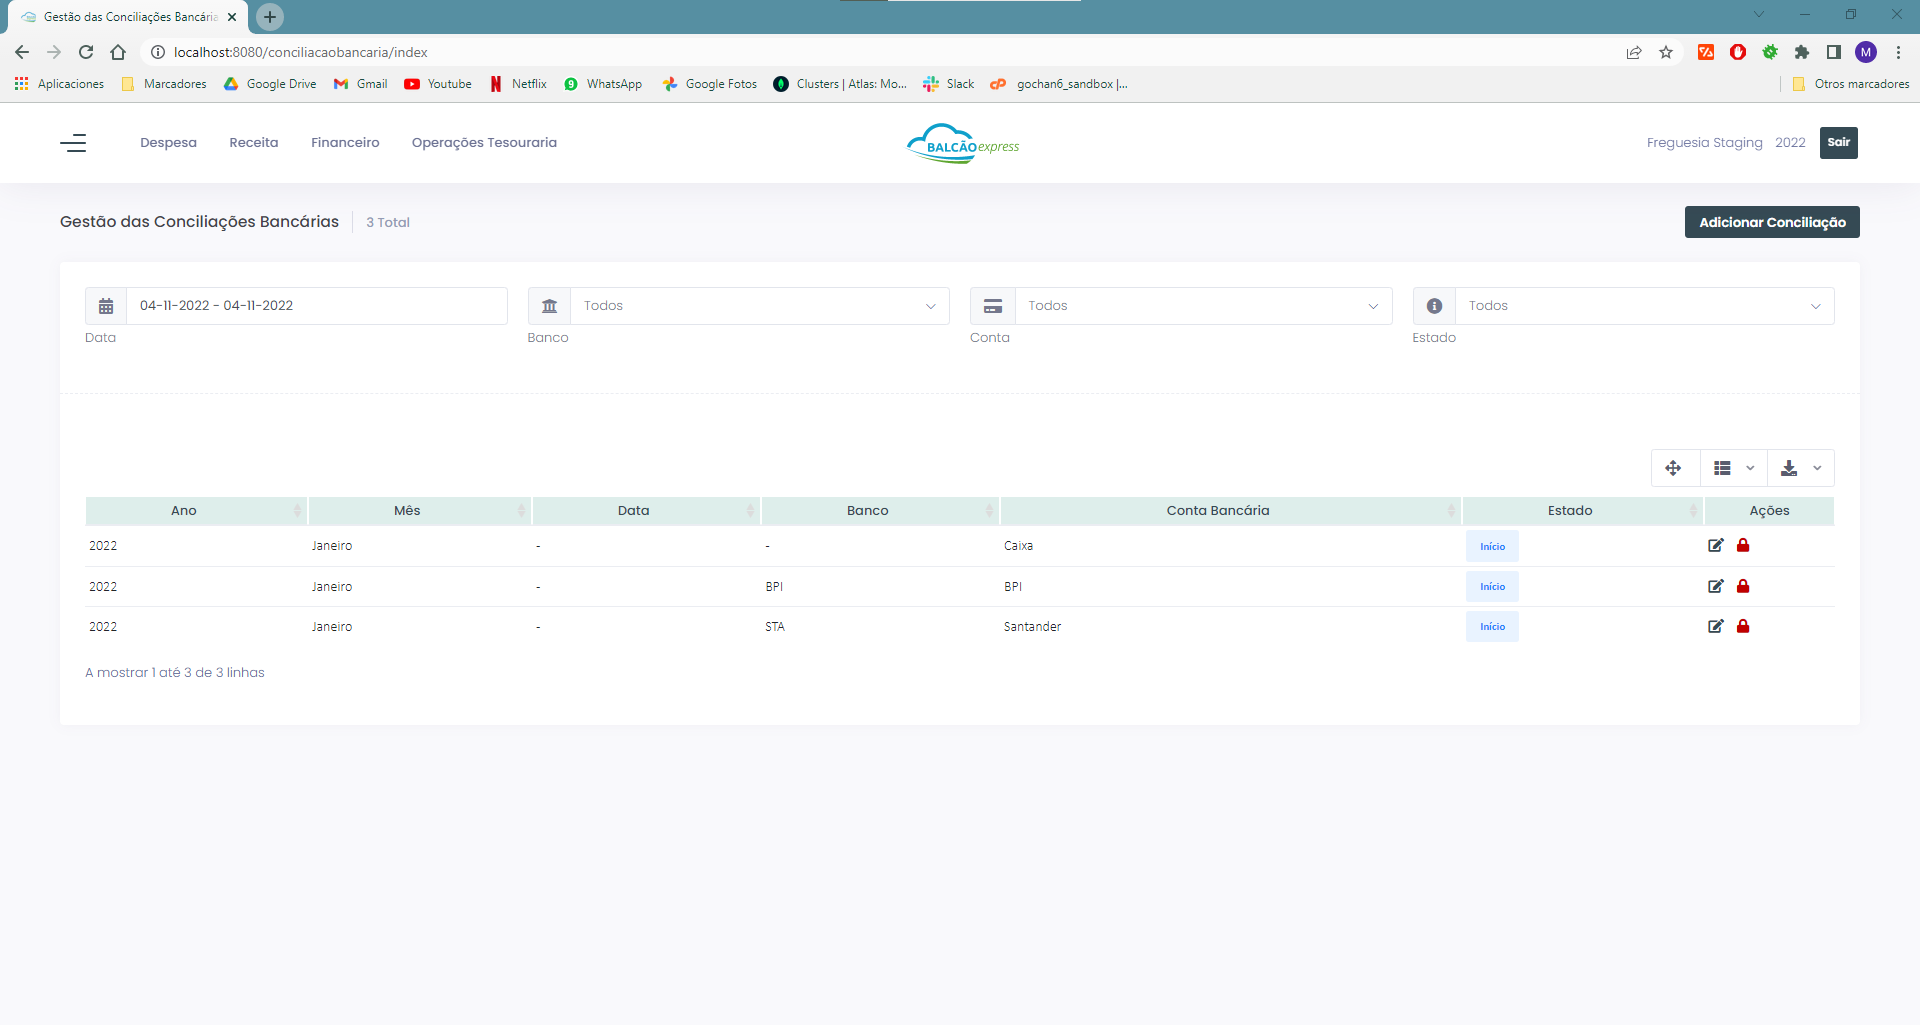Screen dimensions: 1920x1025
Task: Close the Gestão das Conciliações browser tab
Action: pos(232,17)
